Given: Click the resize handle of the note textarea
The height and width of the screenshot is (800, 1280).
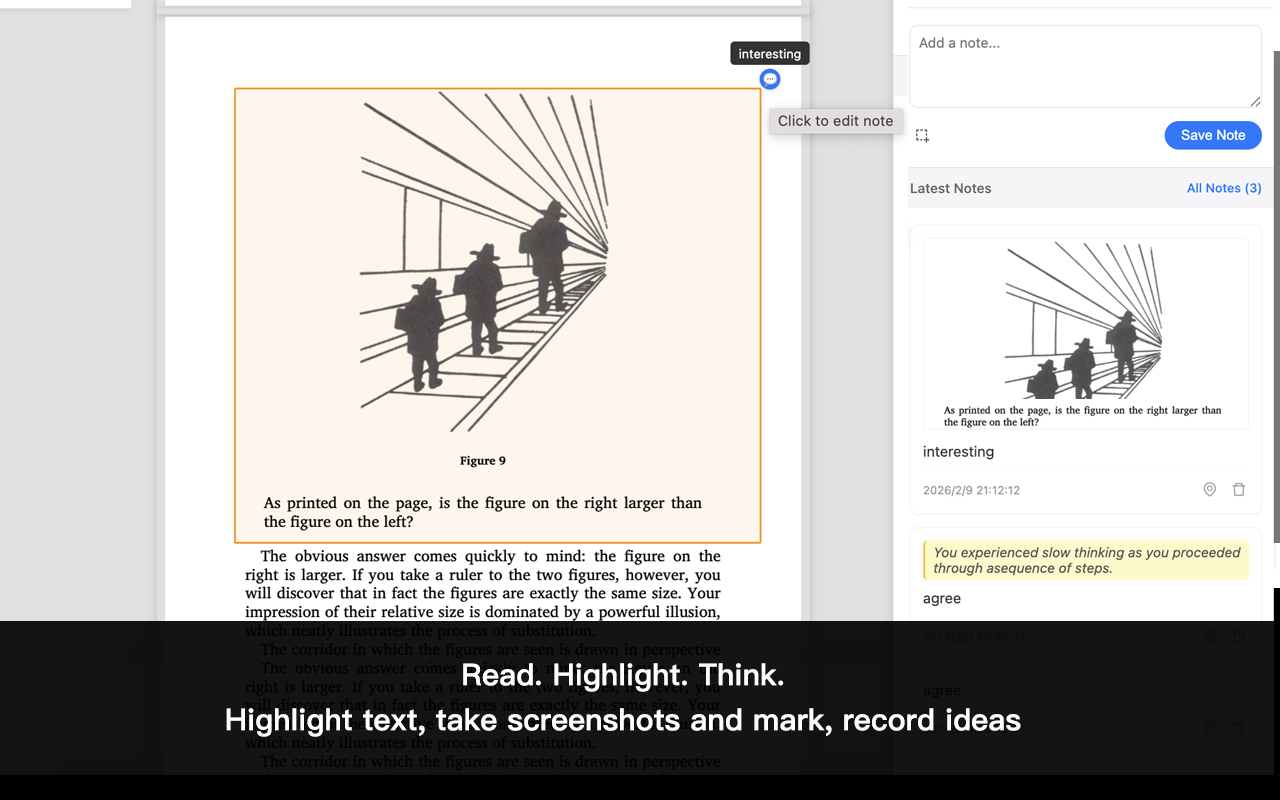Looking at the screenshot, I should [x=1255, y=101].
